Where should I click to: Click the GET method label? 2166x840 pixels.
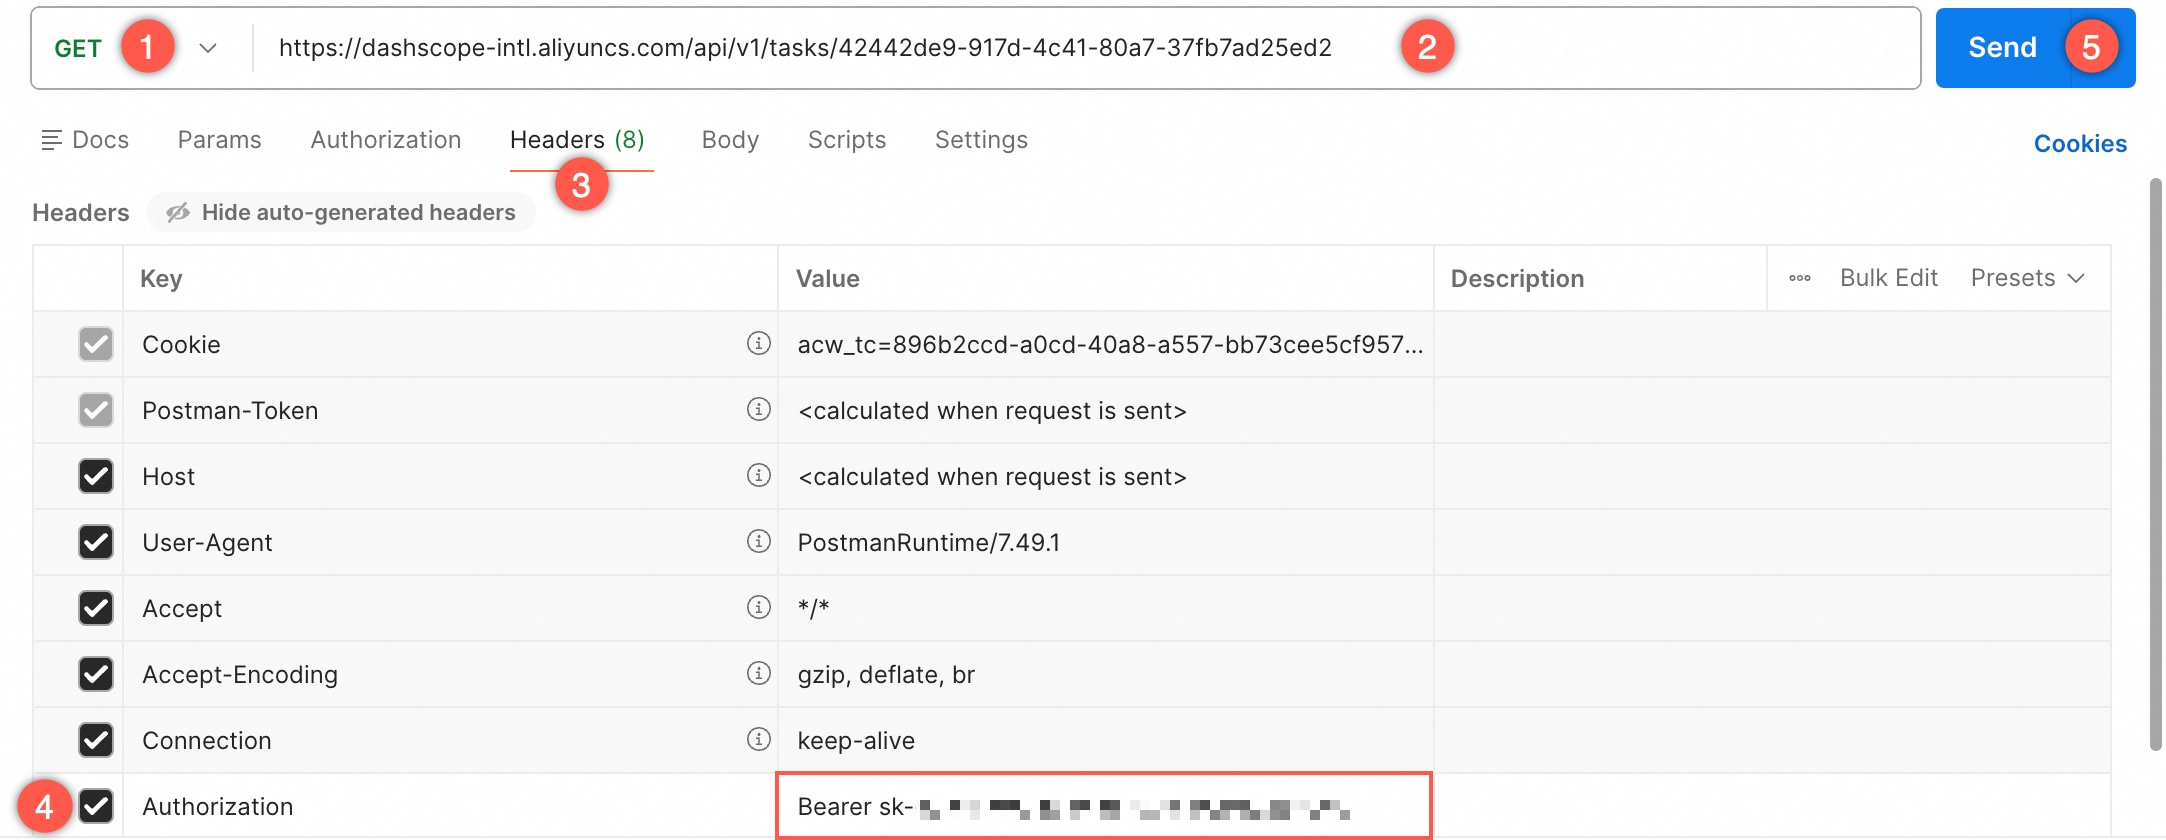(78, 48)
